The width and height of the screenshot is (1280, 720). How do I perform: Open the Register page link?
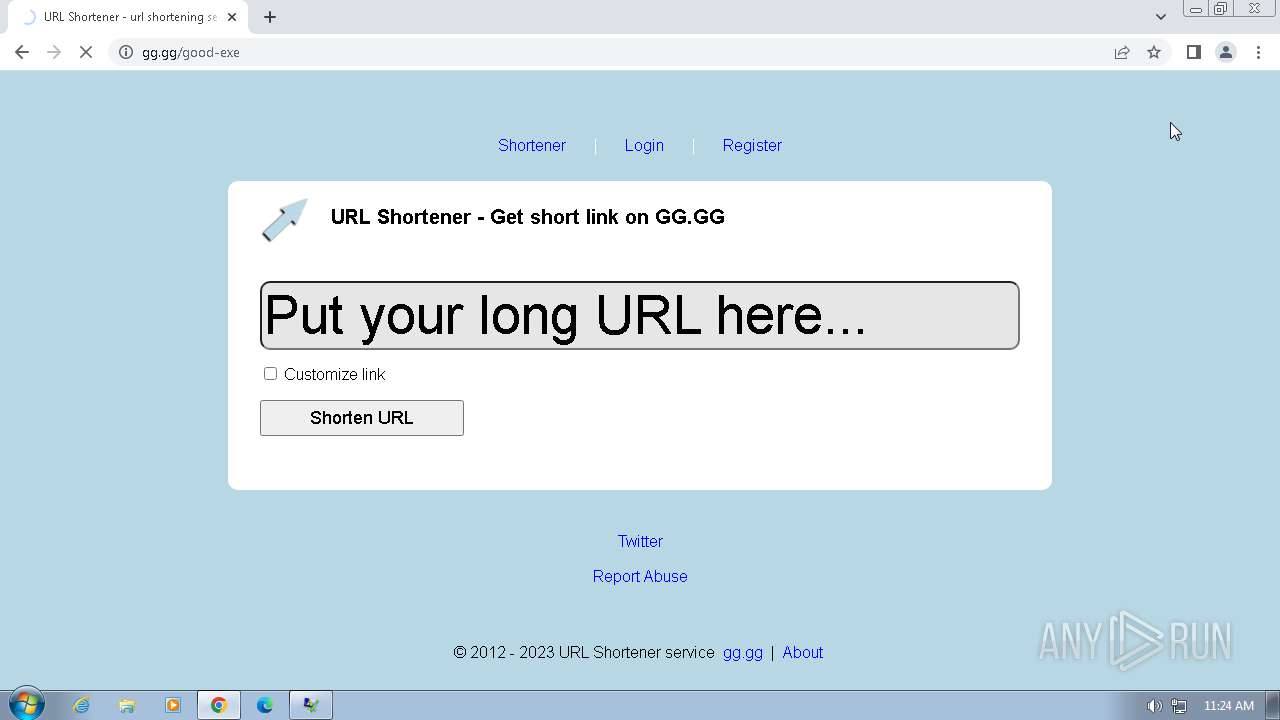click(x=752, y=145)
